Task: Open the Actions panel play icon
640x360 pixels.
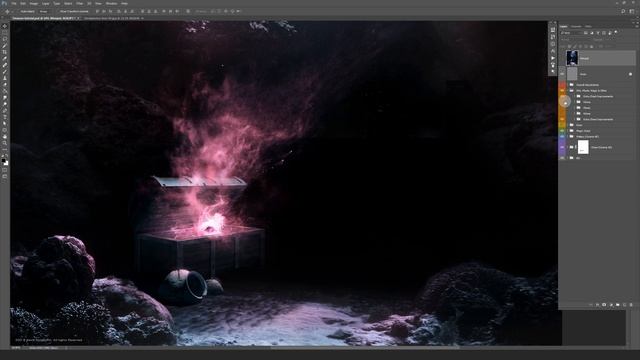Action: point(553,58)
